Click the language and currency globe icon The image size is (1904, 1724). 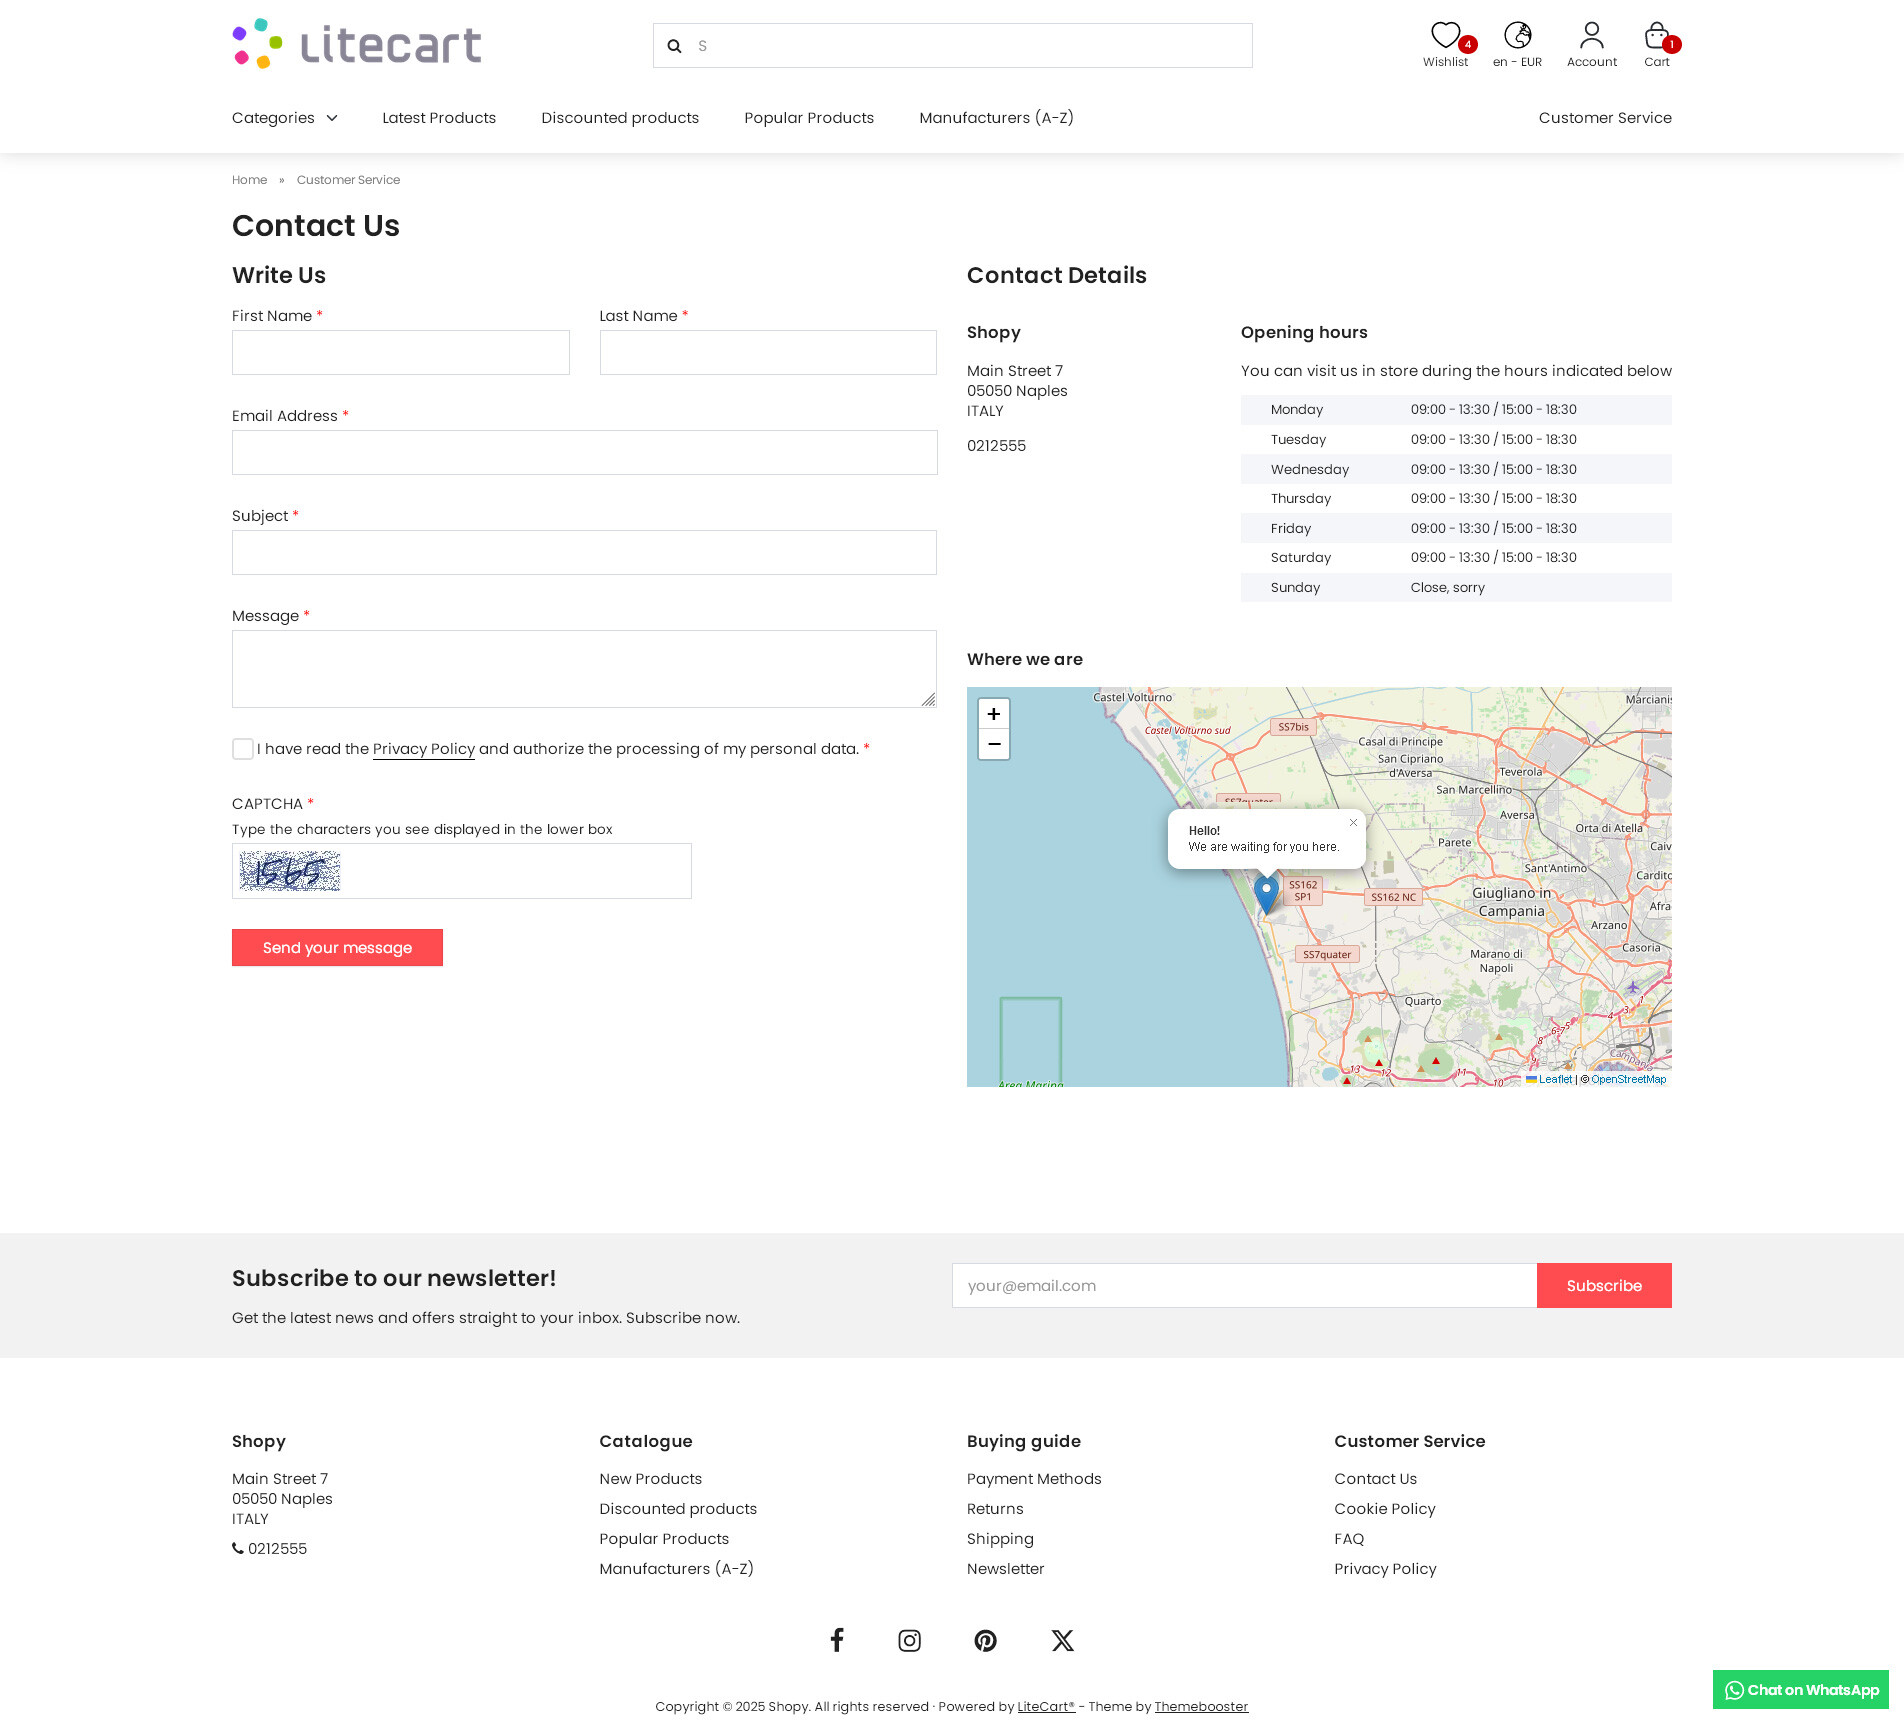pos(1517,37)
